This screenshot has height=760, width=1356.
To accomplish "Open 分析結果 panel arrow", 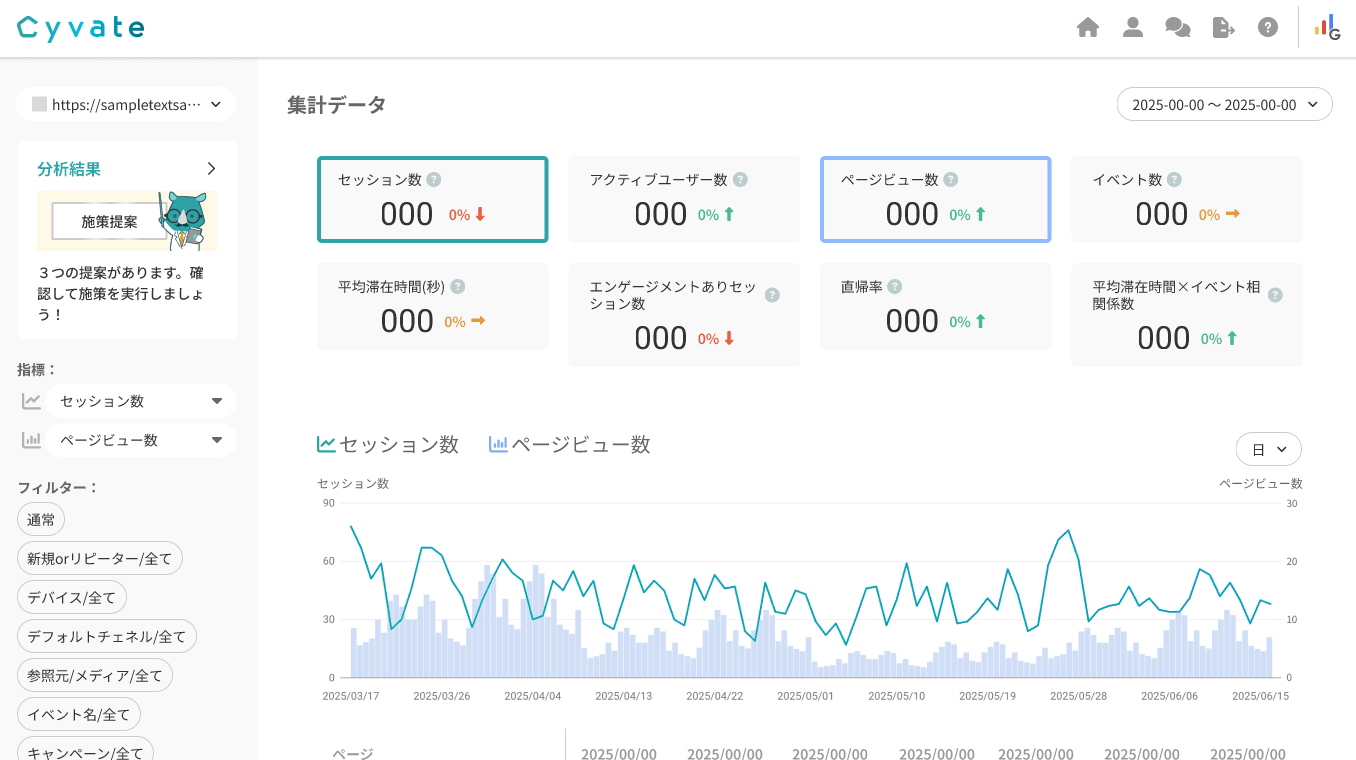I will (211, 169).
